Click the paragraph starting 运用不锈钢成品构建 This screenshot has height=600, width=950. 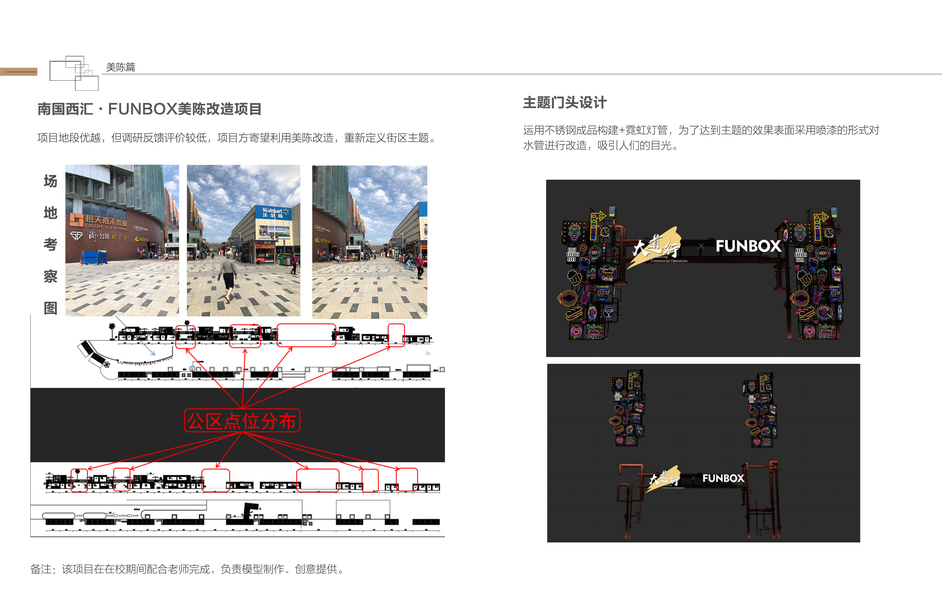pos(701,138)
